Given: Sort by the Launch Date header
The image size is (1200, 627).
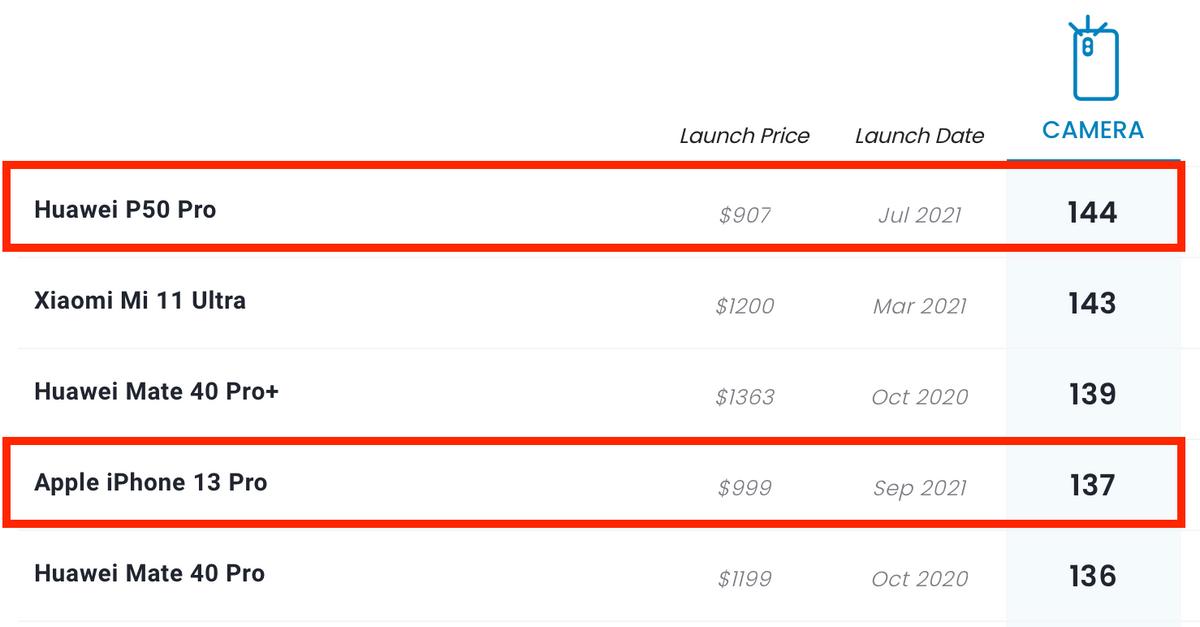Looking at the screenshot, I should pos(920,136).
